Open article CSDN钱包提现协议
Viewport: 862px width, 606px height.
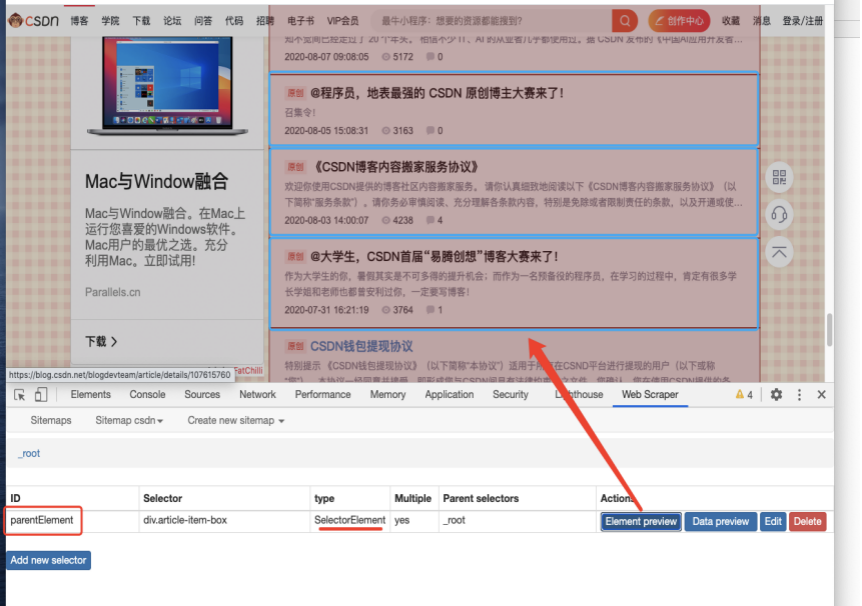[361, 346]
